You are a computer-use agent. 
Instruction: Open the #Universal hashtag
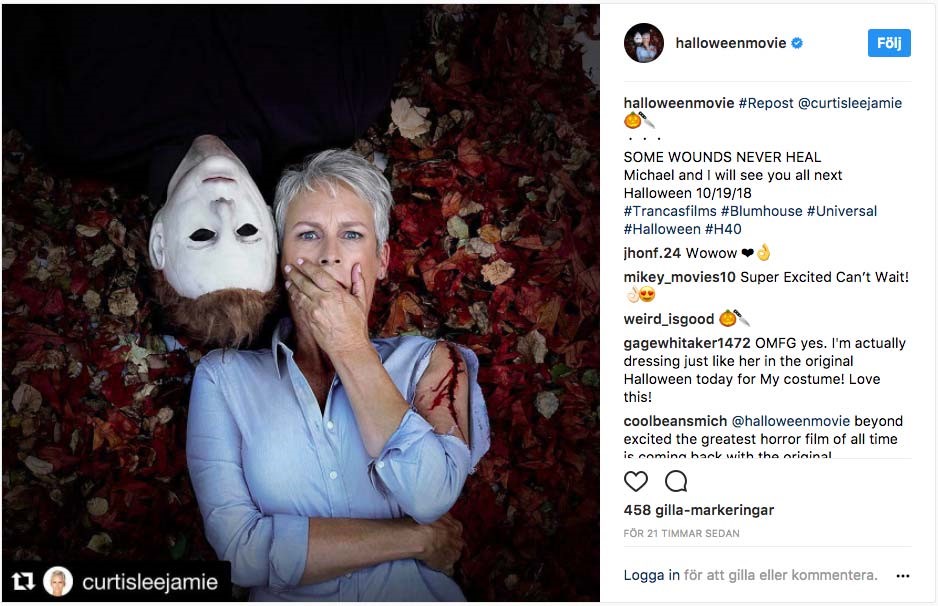click(842, 211)
